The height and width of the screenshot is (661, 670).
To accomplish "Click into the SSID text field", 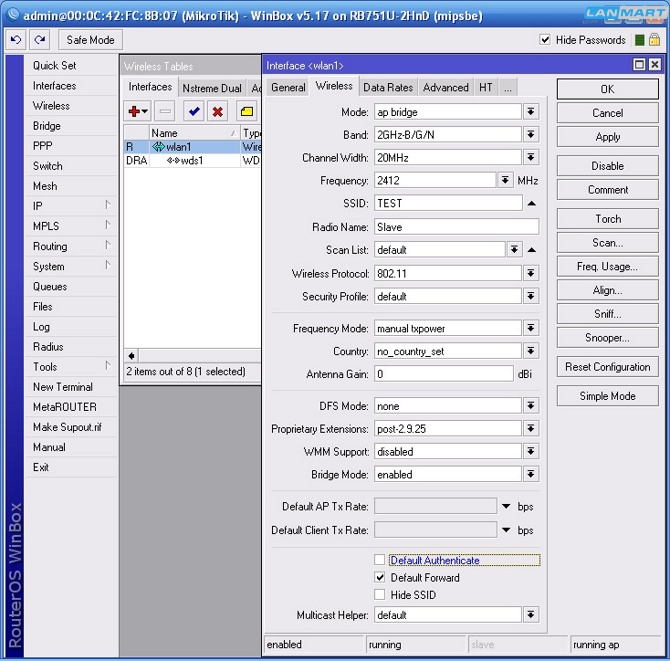I will [447, 203].
